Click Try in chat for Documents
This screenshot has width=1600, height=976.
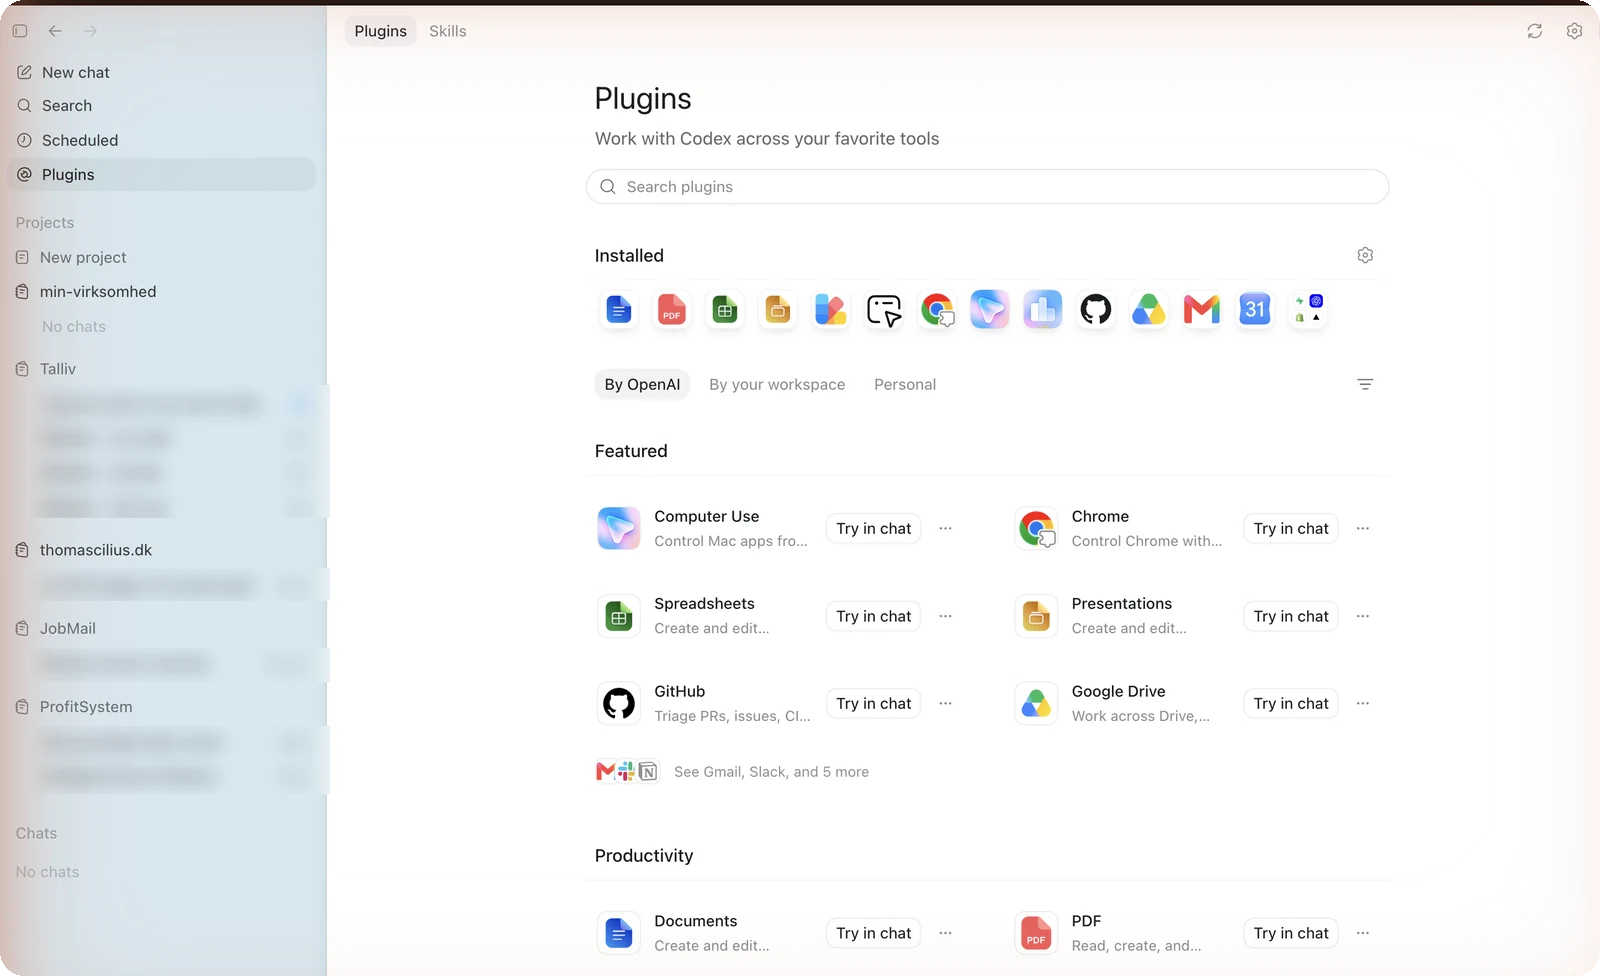coord(874,933)
